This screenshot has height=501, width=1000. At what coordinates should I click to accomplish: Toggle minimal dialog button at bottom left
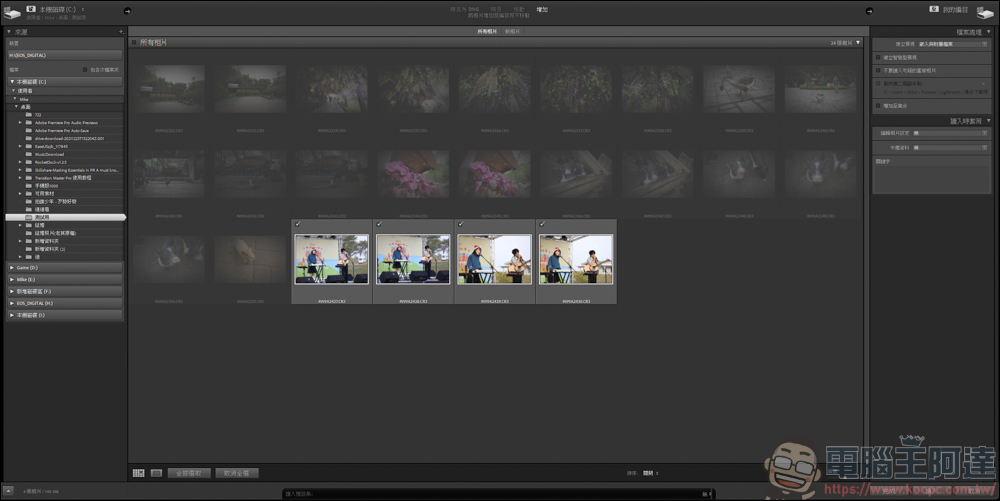tap(8, 491)
